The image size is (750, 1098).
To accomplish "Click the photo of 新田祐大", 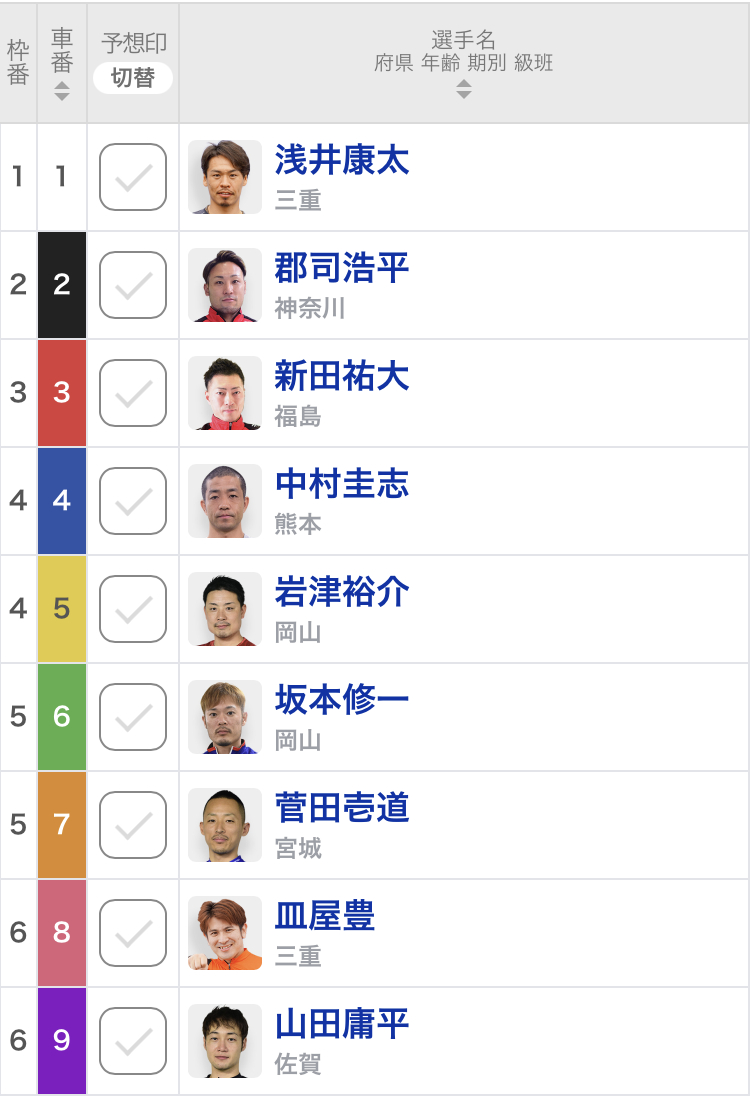I will (x=225, y=393).
